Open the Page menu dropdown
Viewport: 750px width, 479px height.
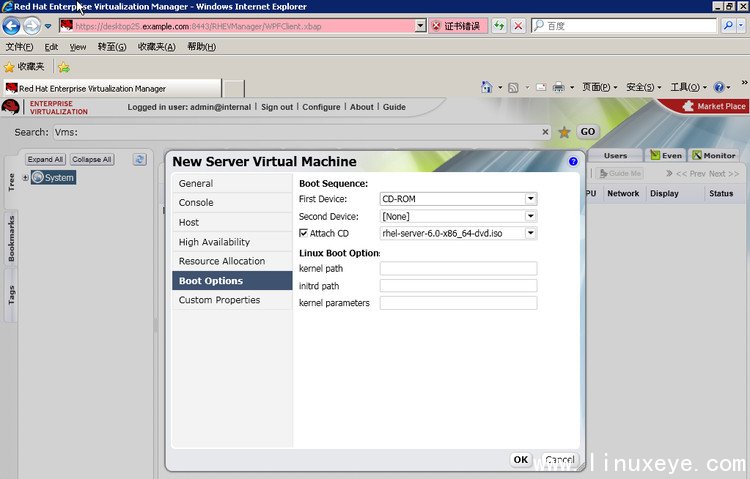pyautogui.click(x=599, y=87)
